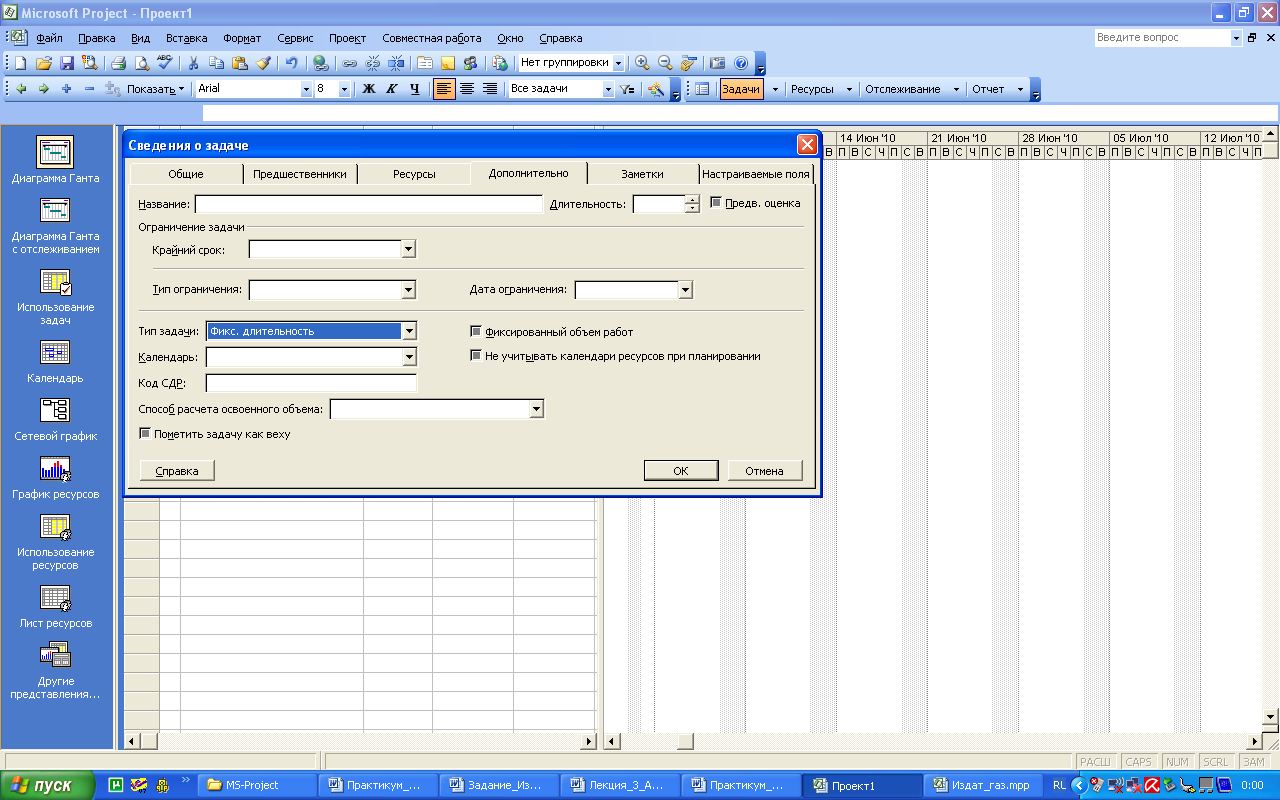Click the OK button in dialog
The image size is (1280, 800).
coord(681,471)
